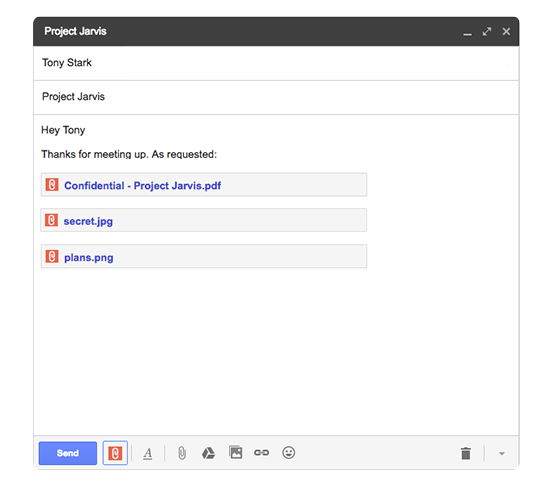The height and width of the screenshot is (481, 550).
Task: Expand more options dropdown arrow
Action: [x=502, y=454]
